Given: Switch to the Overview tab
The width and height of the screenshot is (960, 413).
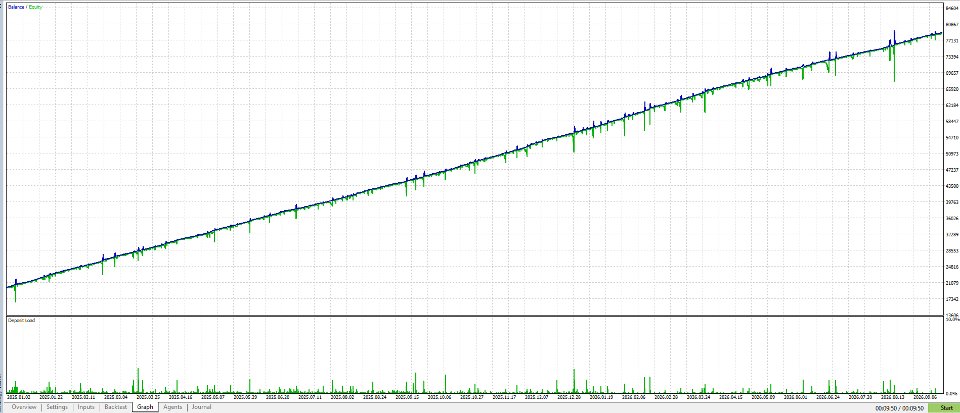Looking at the screenshot, I should click(x=23, y=407).
